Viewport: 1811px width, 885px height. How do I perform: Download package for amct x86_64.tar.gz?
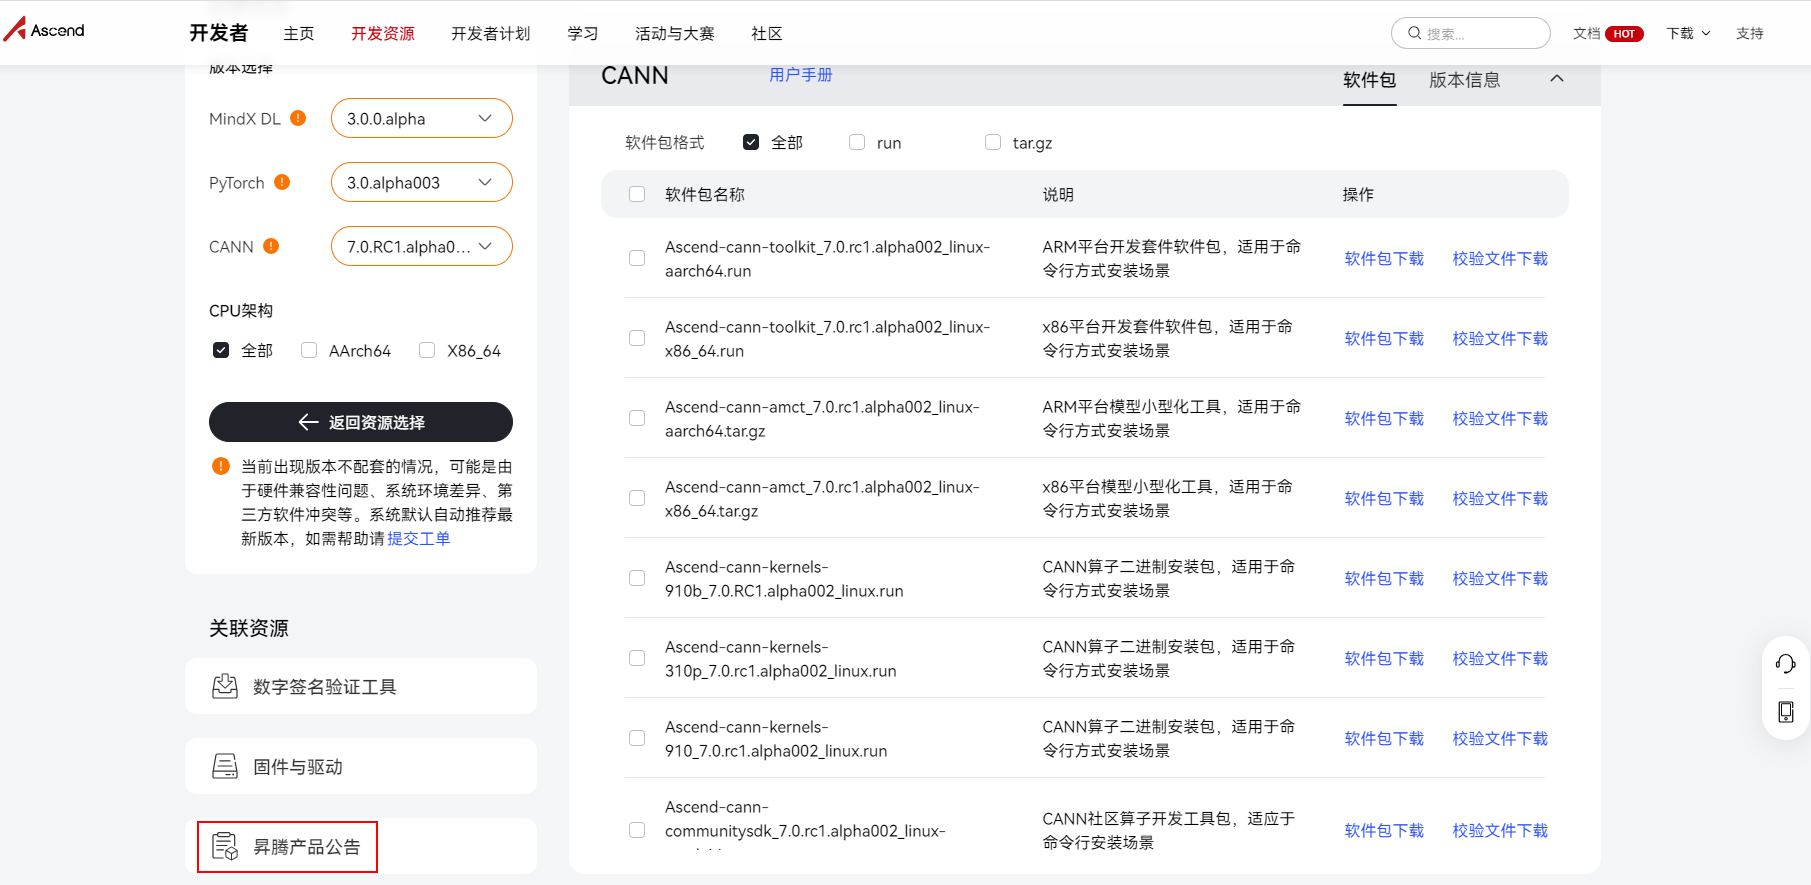coord(1385,498)
